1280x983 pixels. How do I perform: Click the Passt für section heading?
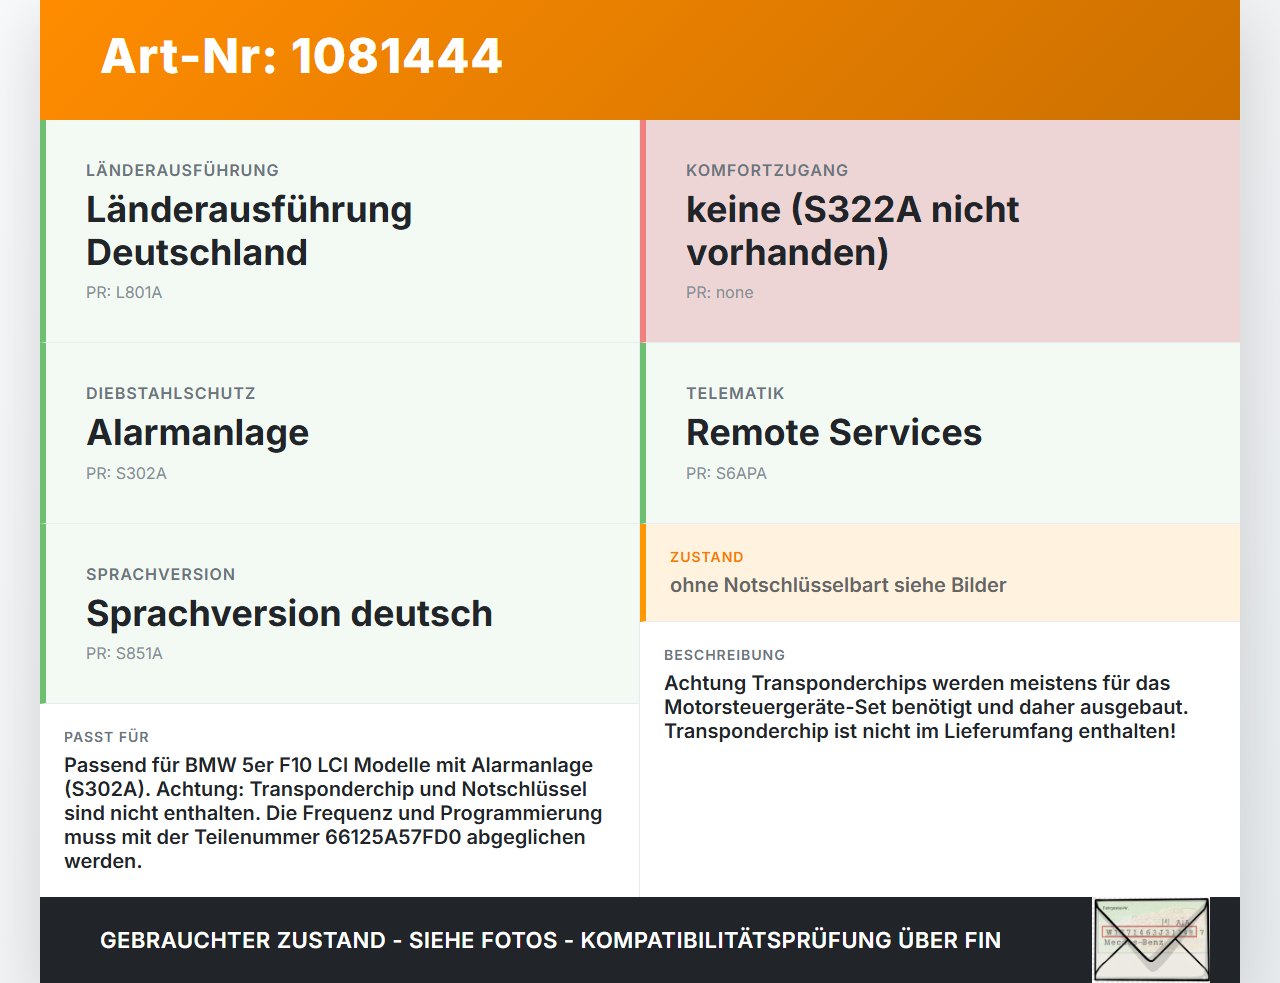tap(106, 737)
